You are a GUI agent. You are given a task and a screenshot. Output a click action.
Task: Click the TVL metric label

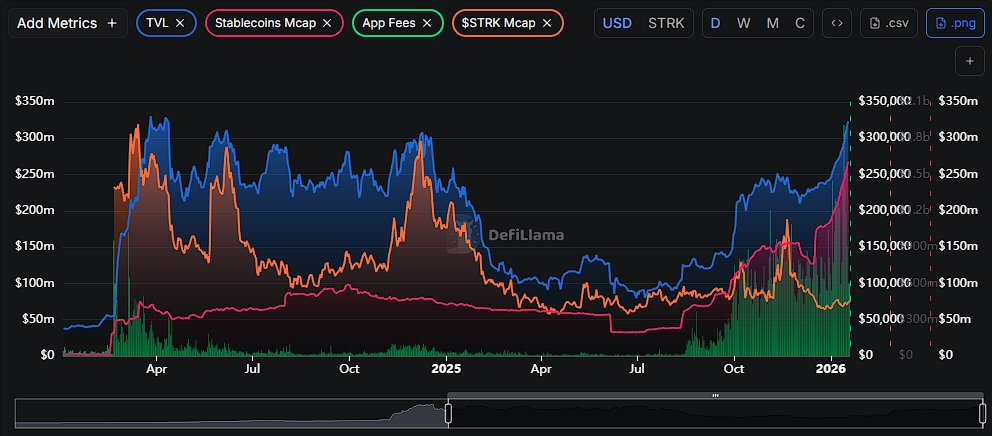[x=158, y=23]
